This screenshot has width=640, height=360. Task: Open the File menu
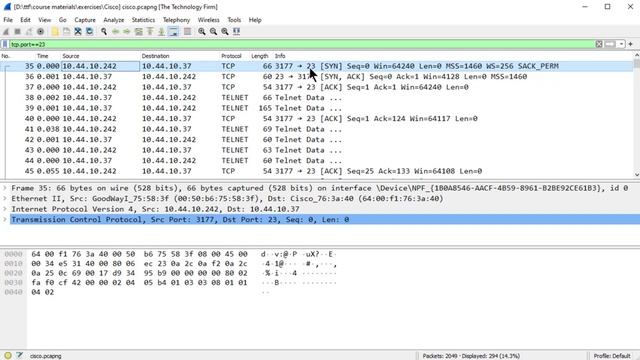click(8, 20)
